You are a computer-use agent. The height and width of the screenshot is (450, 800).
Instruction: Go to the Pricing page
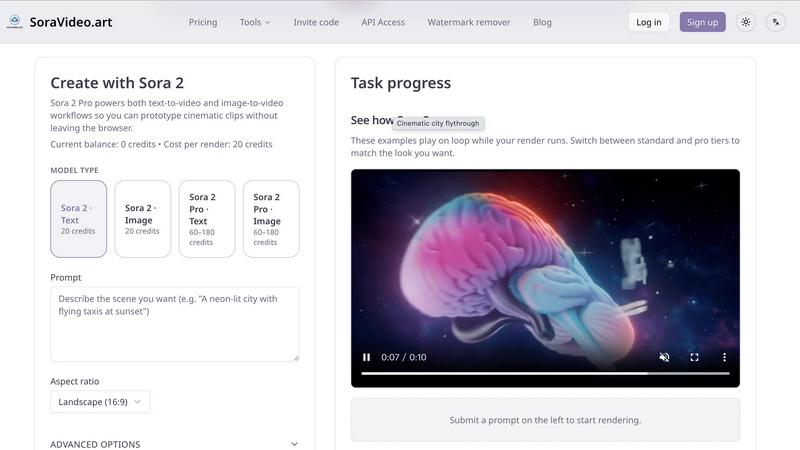(203, 22)
